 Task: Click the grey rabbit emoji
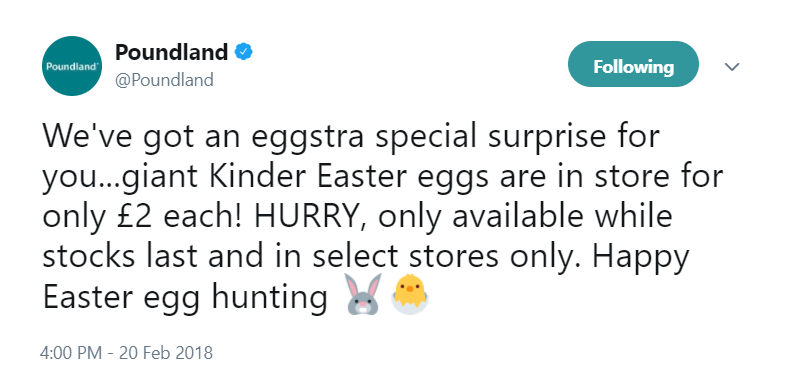tap(364, 295)
